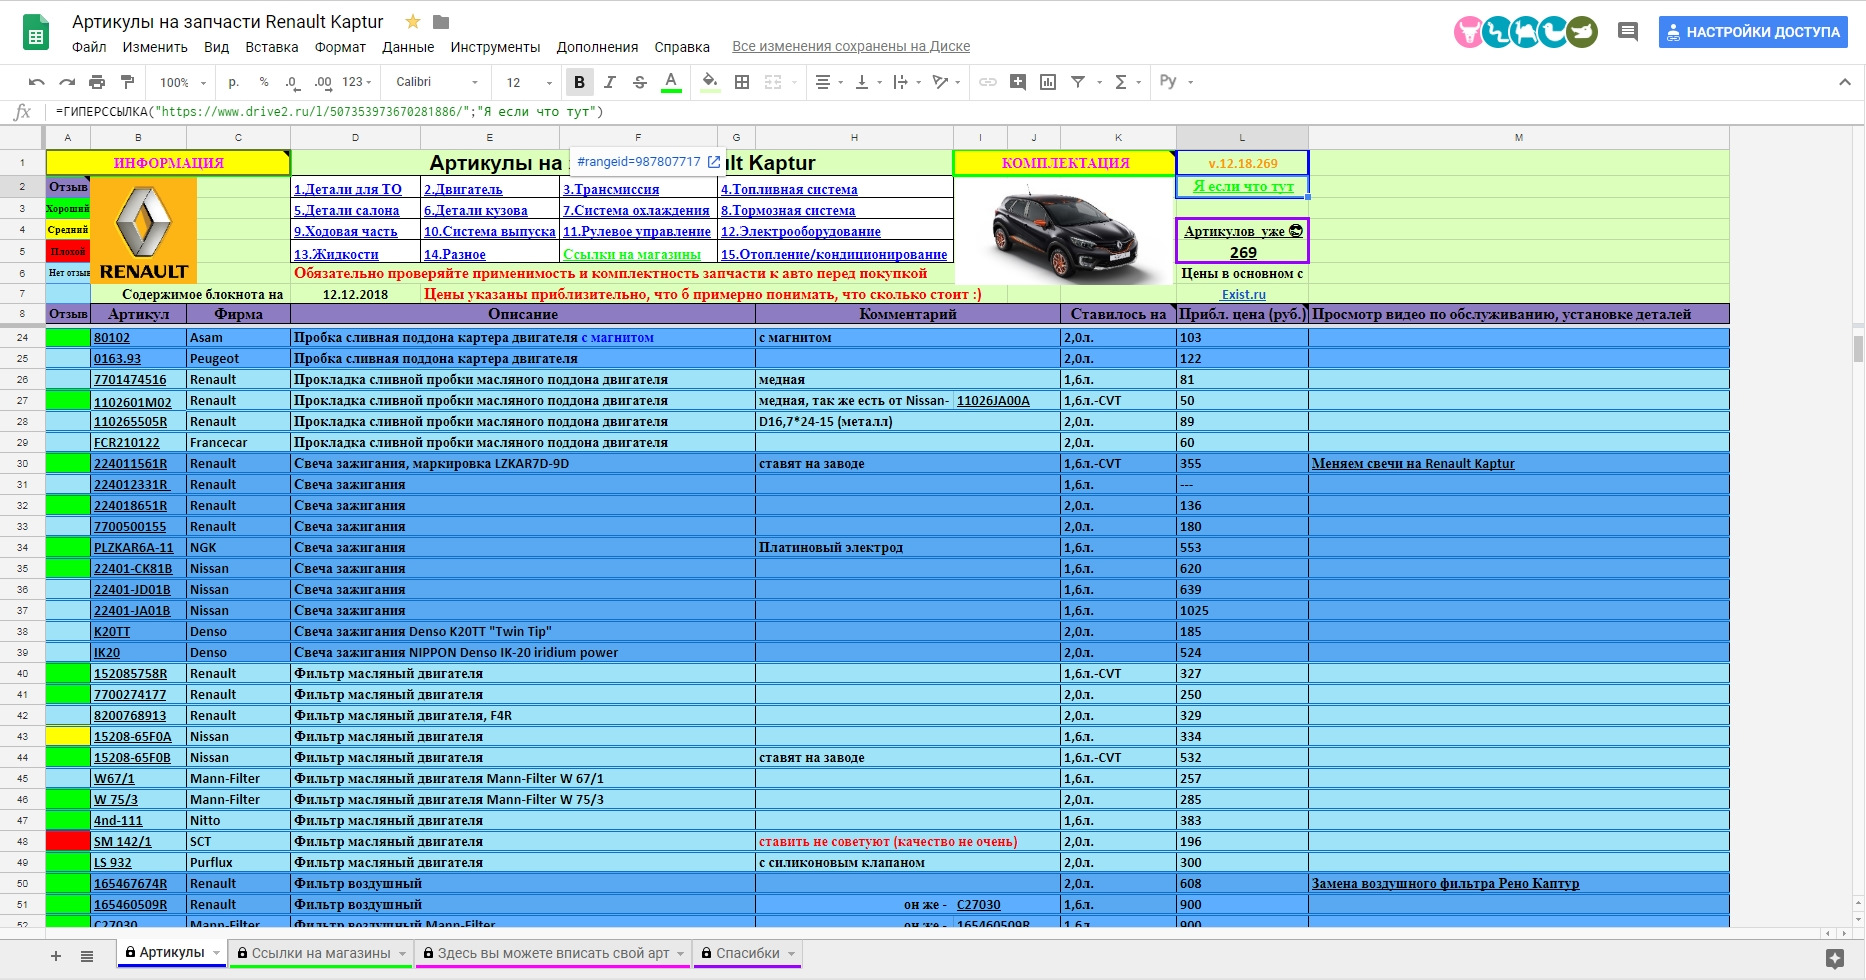Select the column M header

click(x=1518, y=137)
